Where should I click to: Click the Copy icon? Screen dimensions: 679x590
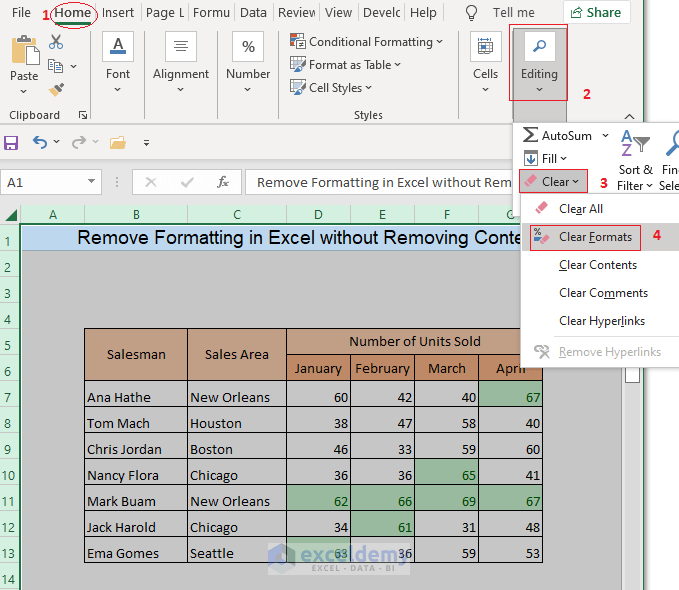coord(55,66)
